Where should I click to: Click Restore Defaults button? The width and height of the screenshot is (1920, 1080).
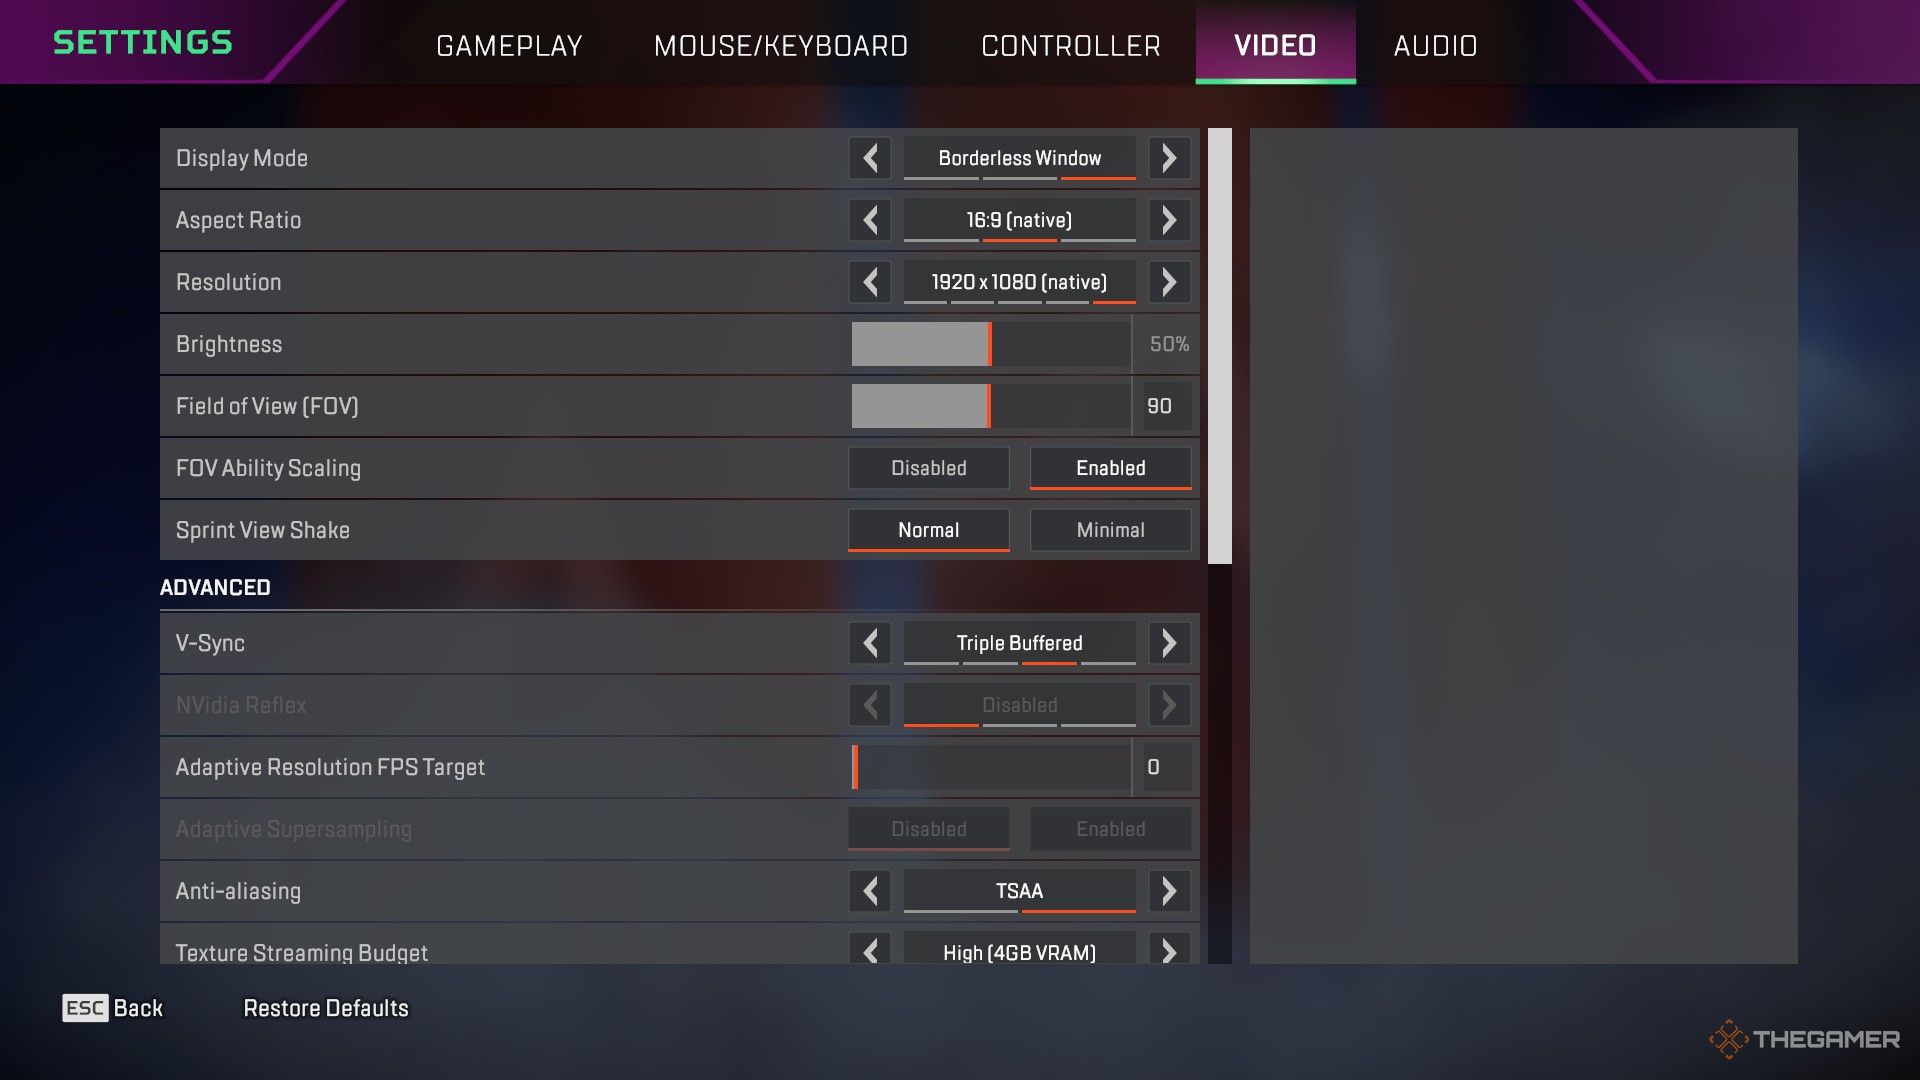pos(324,1006)
